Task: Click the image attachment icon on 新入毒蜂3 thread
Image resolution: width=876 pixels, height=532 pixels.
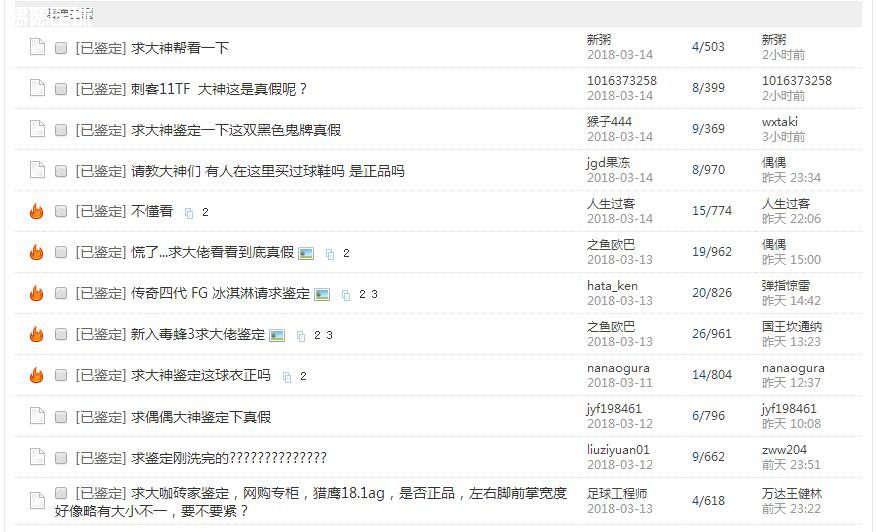Action: tap(277, 335)
